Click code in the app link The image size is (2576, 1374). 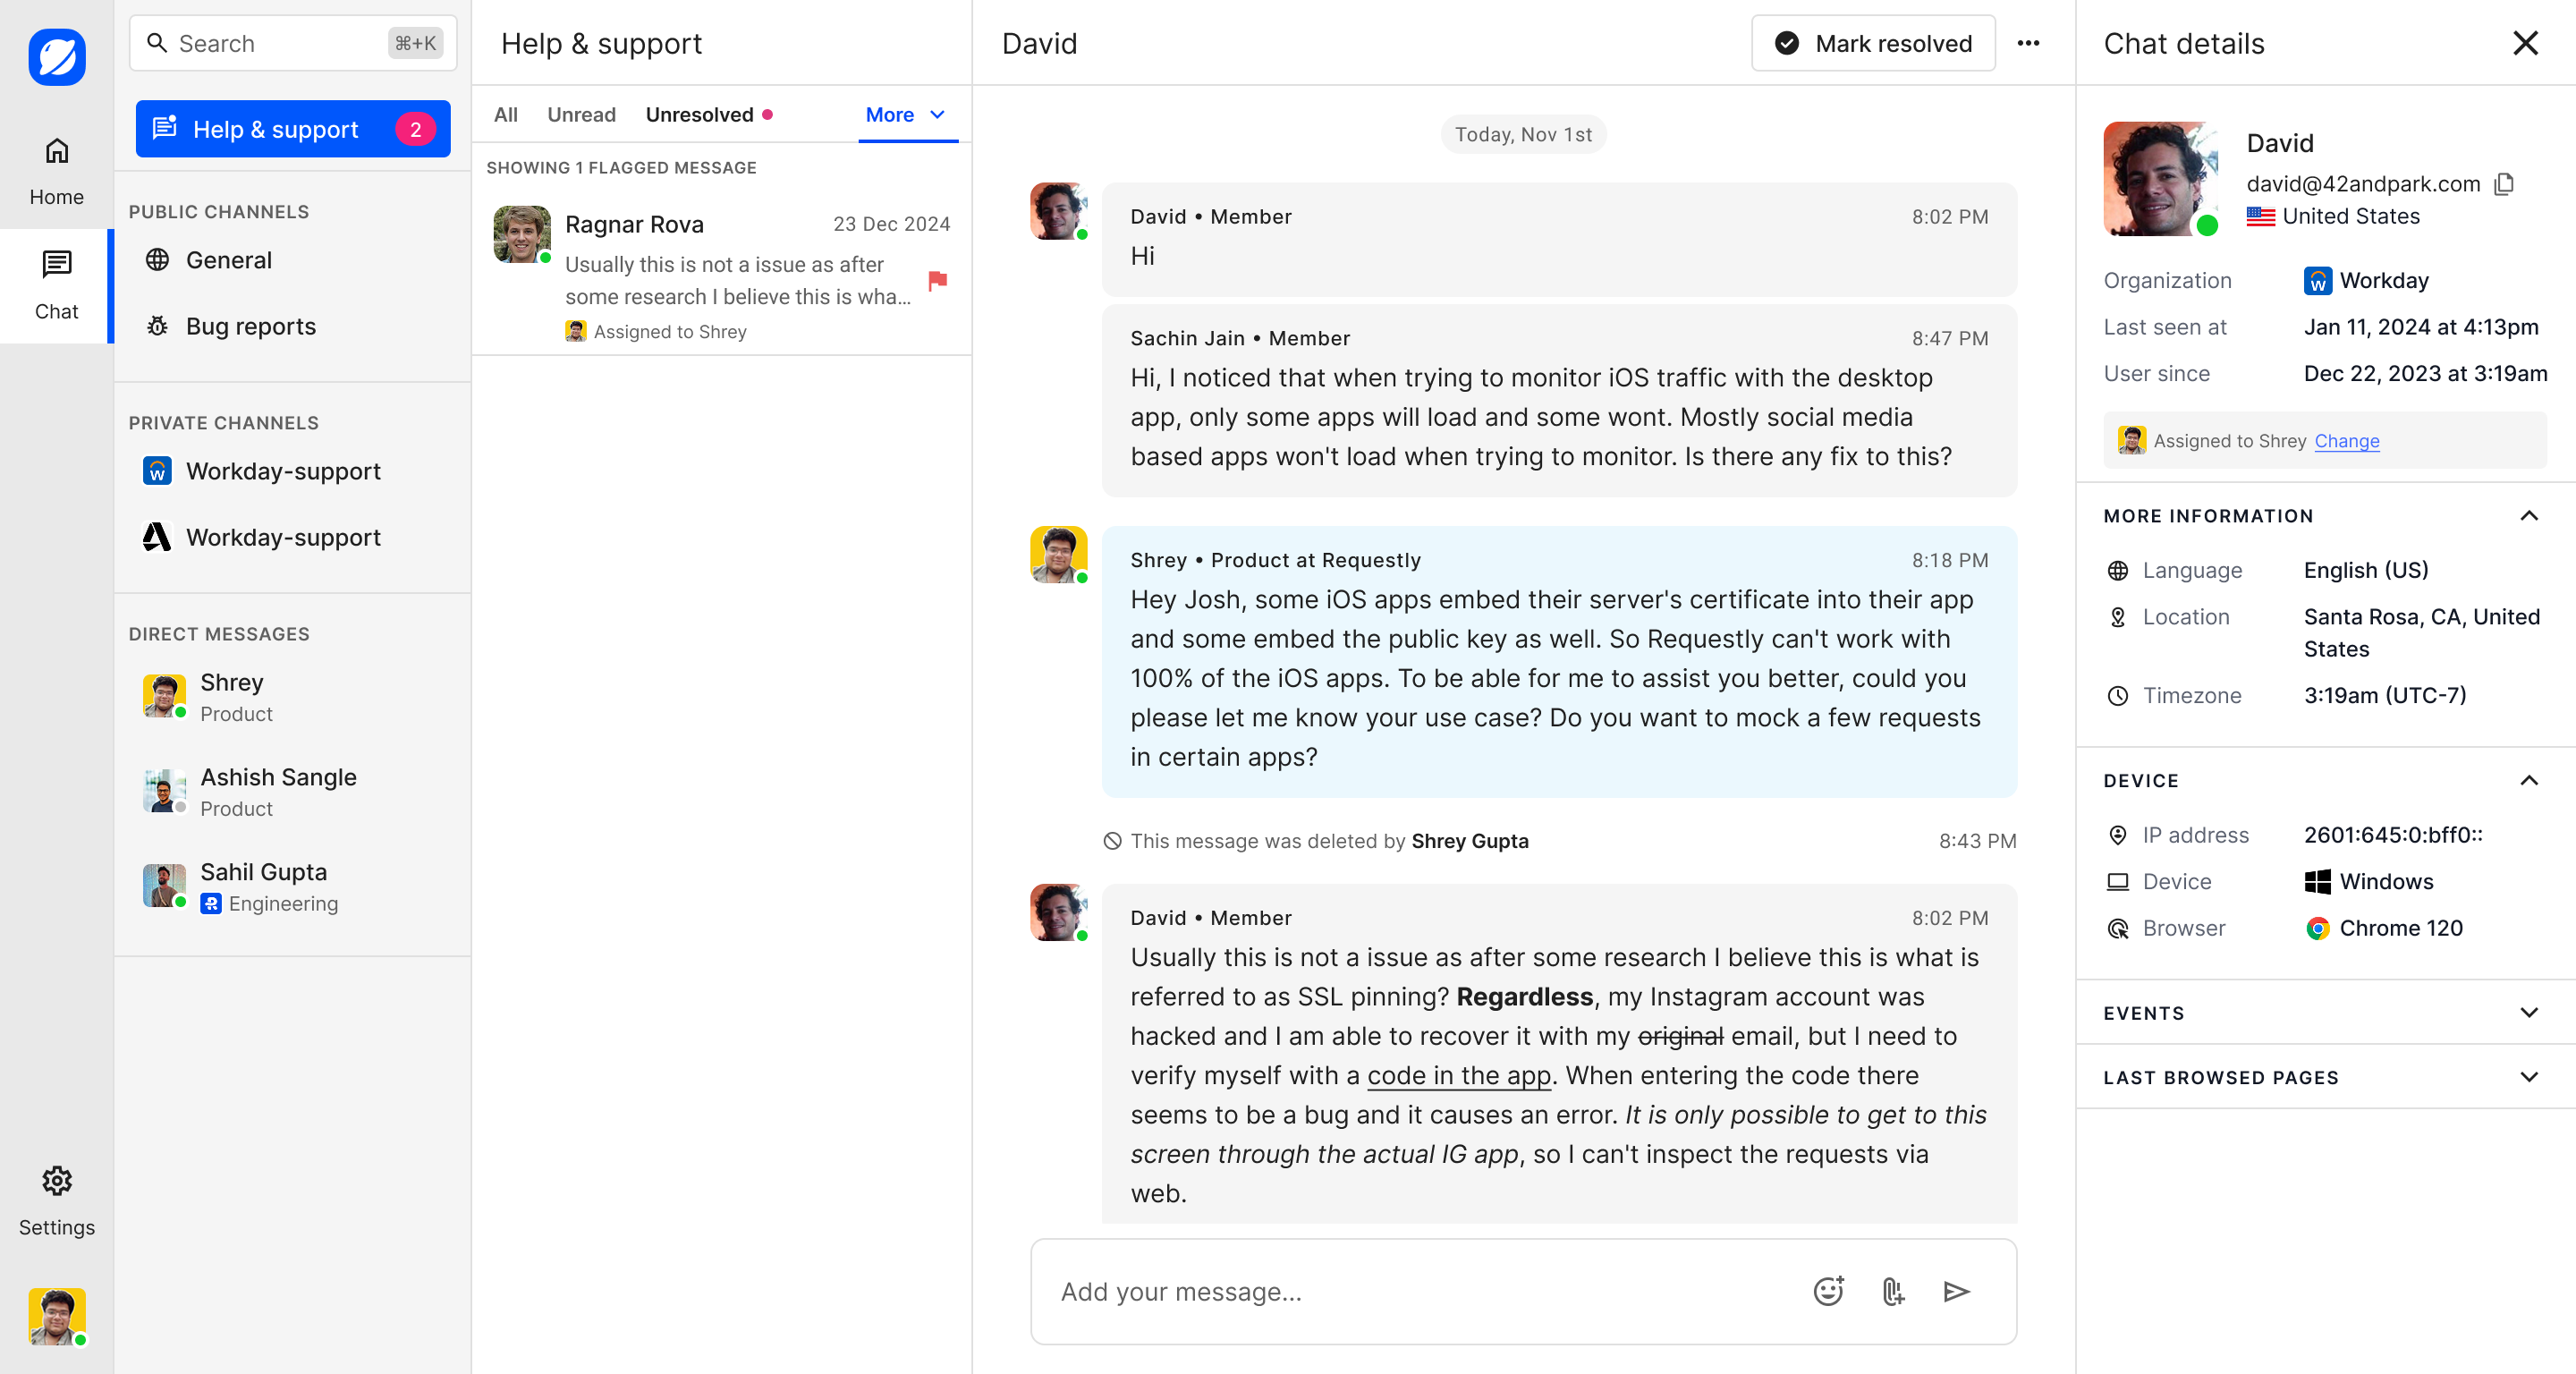click(x=1459, y=1076)
